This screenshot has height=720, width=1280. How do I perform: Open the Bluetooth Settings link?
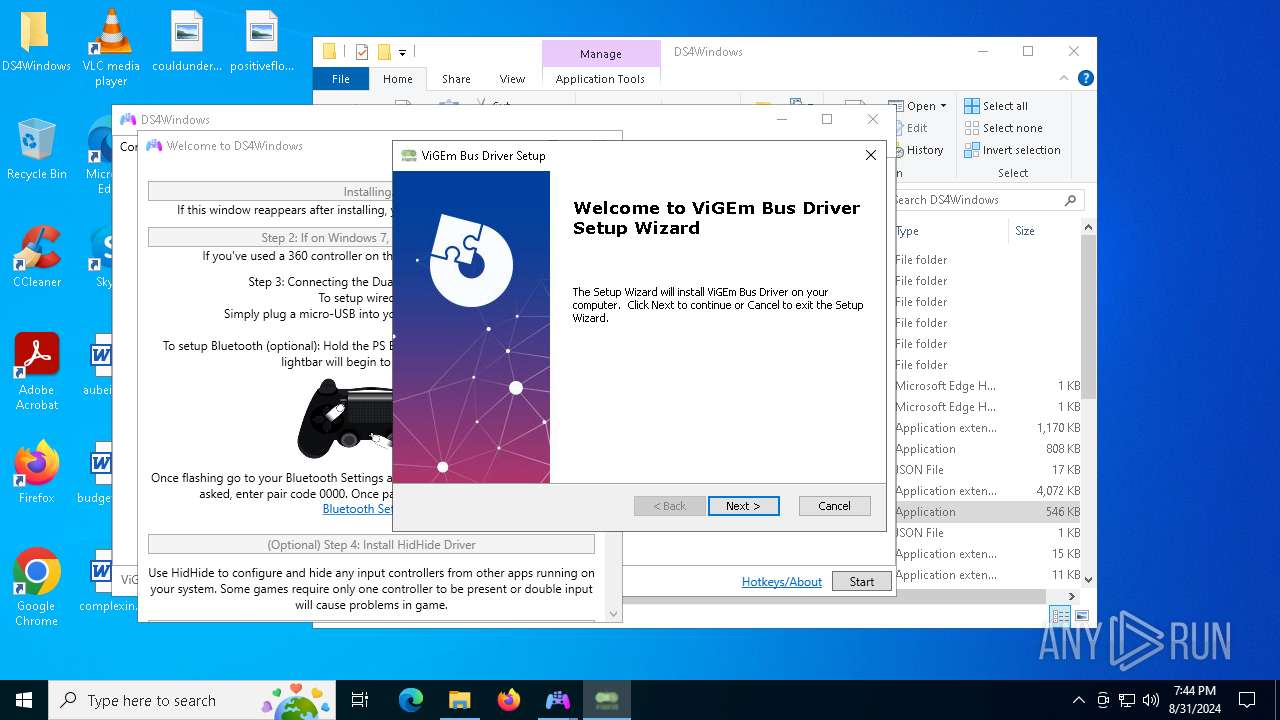point(357,509)
